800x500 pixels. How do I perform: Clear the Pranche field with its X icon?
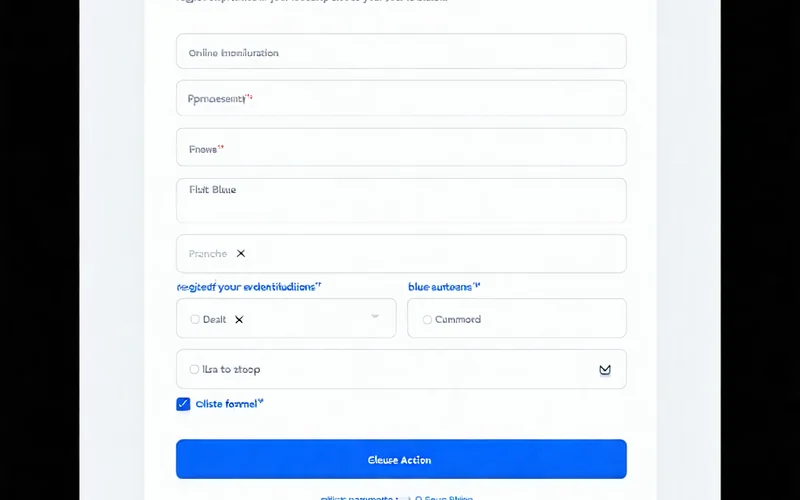pos(241,254)
